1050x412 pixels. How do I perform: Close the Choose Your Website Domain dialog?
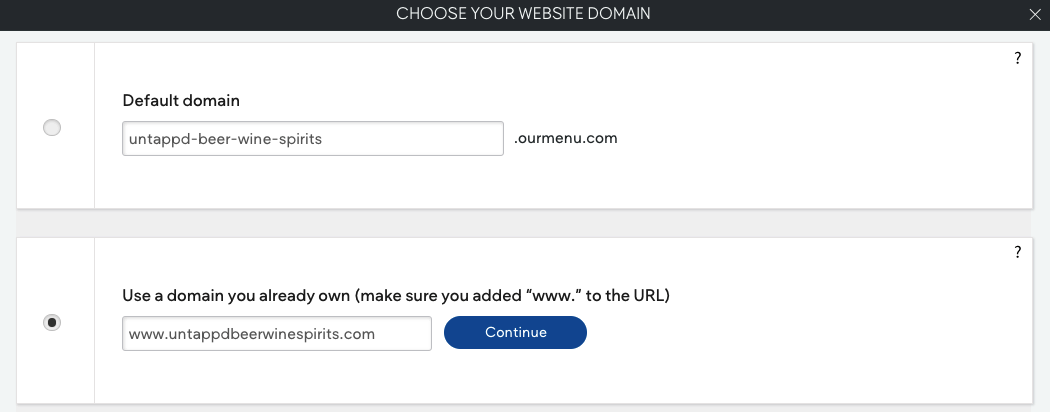(x=1035, y=15)
